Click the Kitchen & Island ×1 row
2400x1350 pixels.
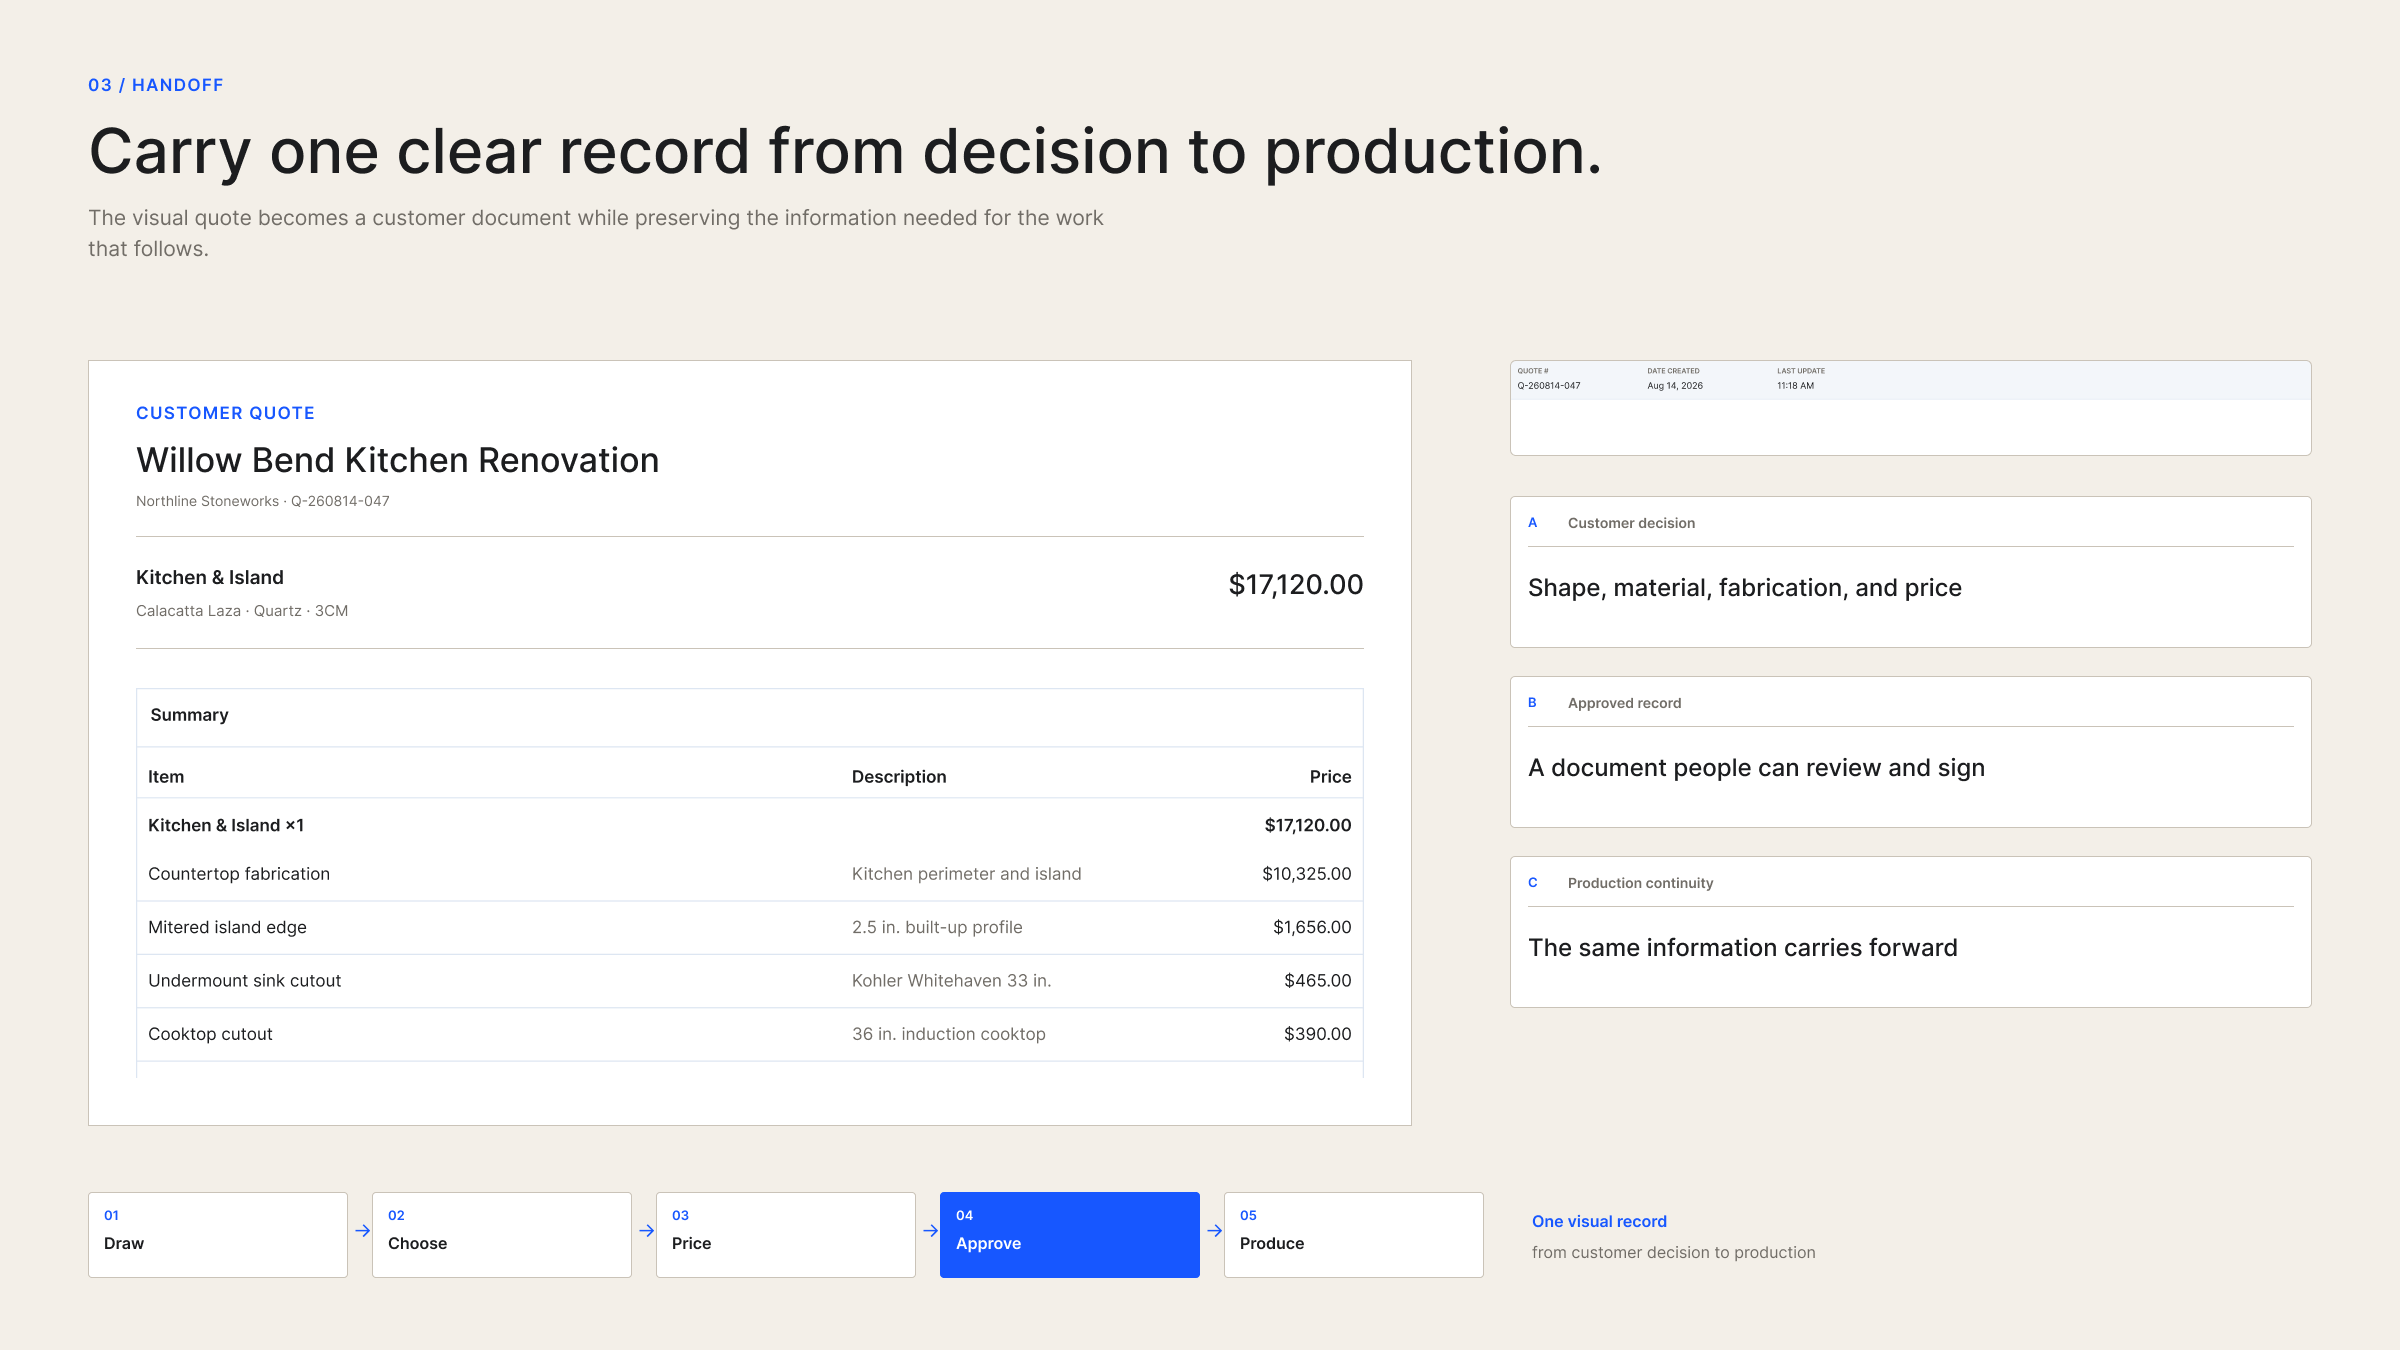[x=750, y=825]
